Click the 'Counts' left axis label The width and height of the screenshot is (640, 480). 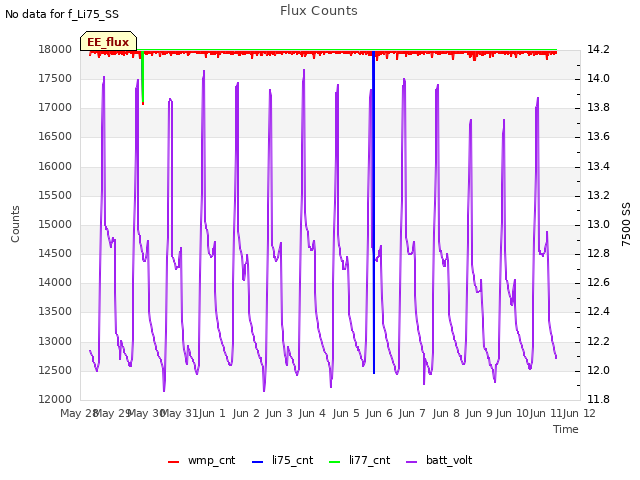15,224
